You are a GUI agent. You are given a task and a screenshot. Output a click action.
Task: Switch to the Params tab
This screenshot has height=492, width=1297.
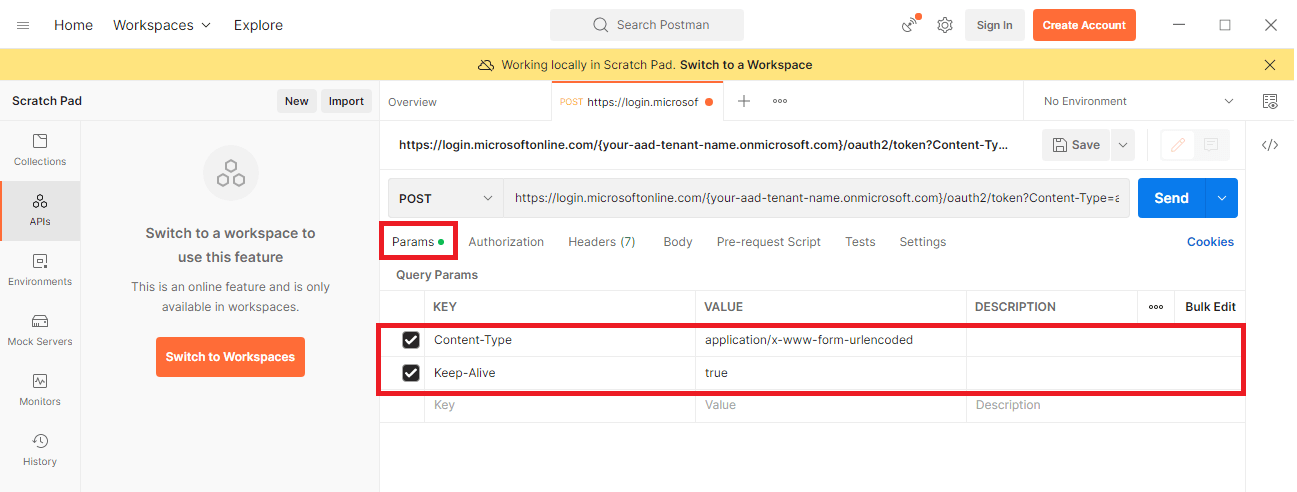(x=418, y=242)
